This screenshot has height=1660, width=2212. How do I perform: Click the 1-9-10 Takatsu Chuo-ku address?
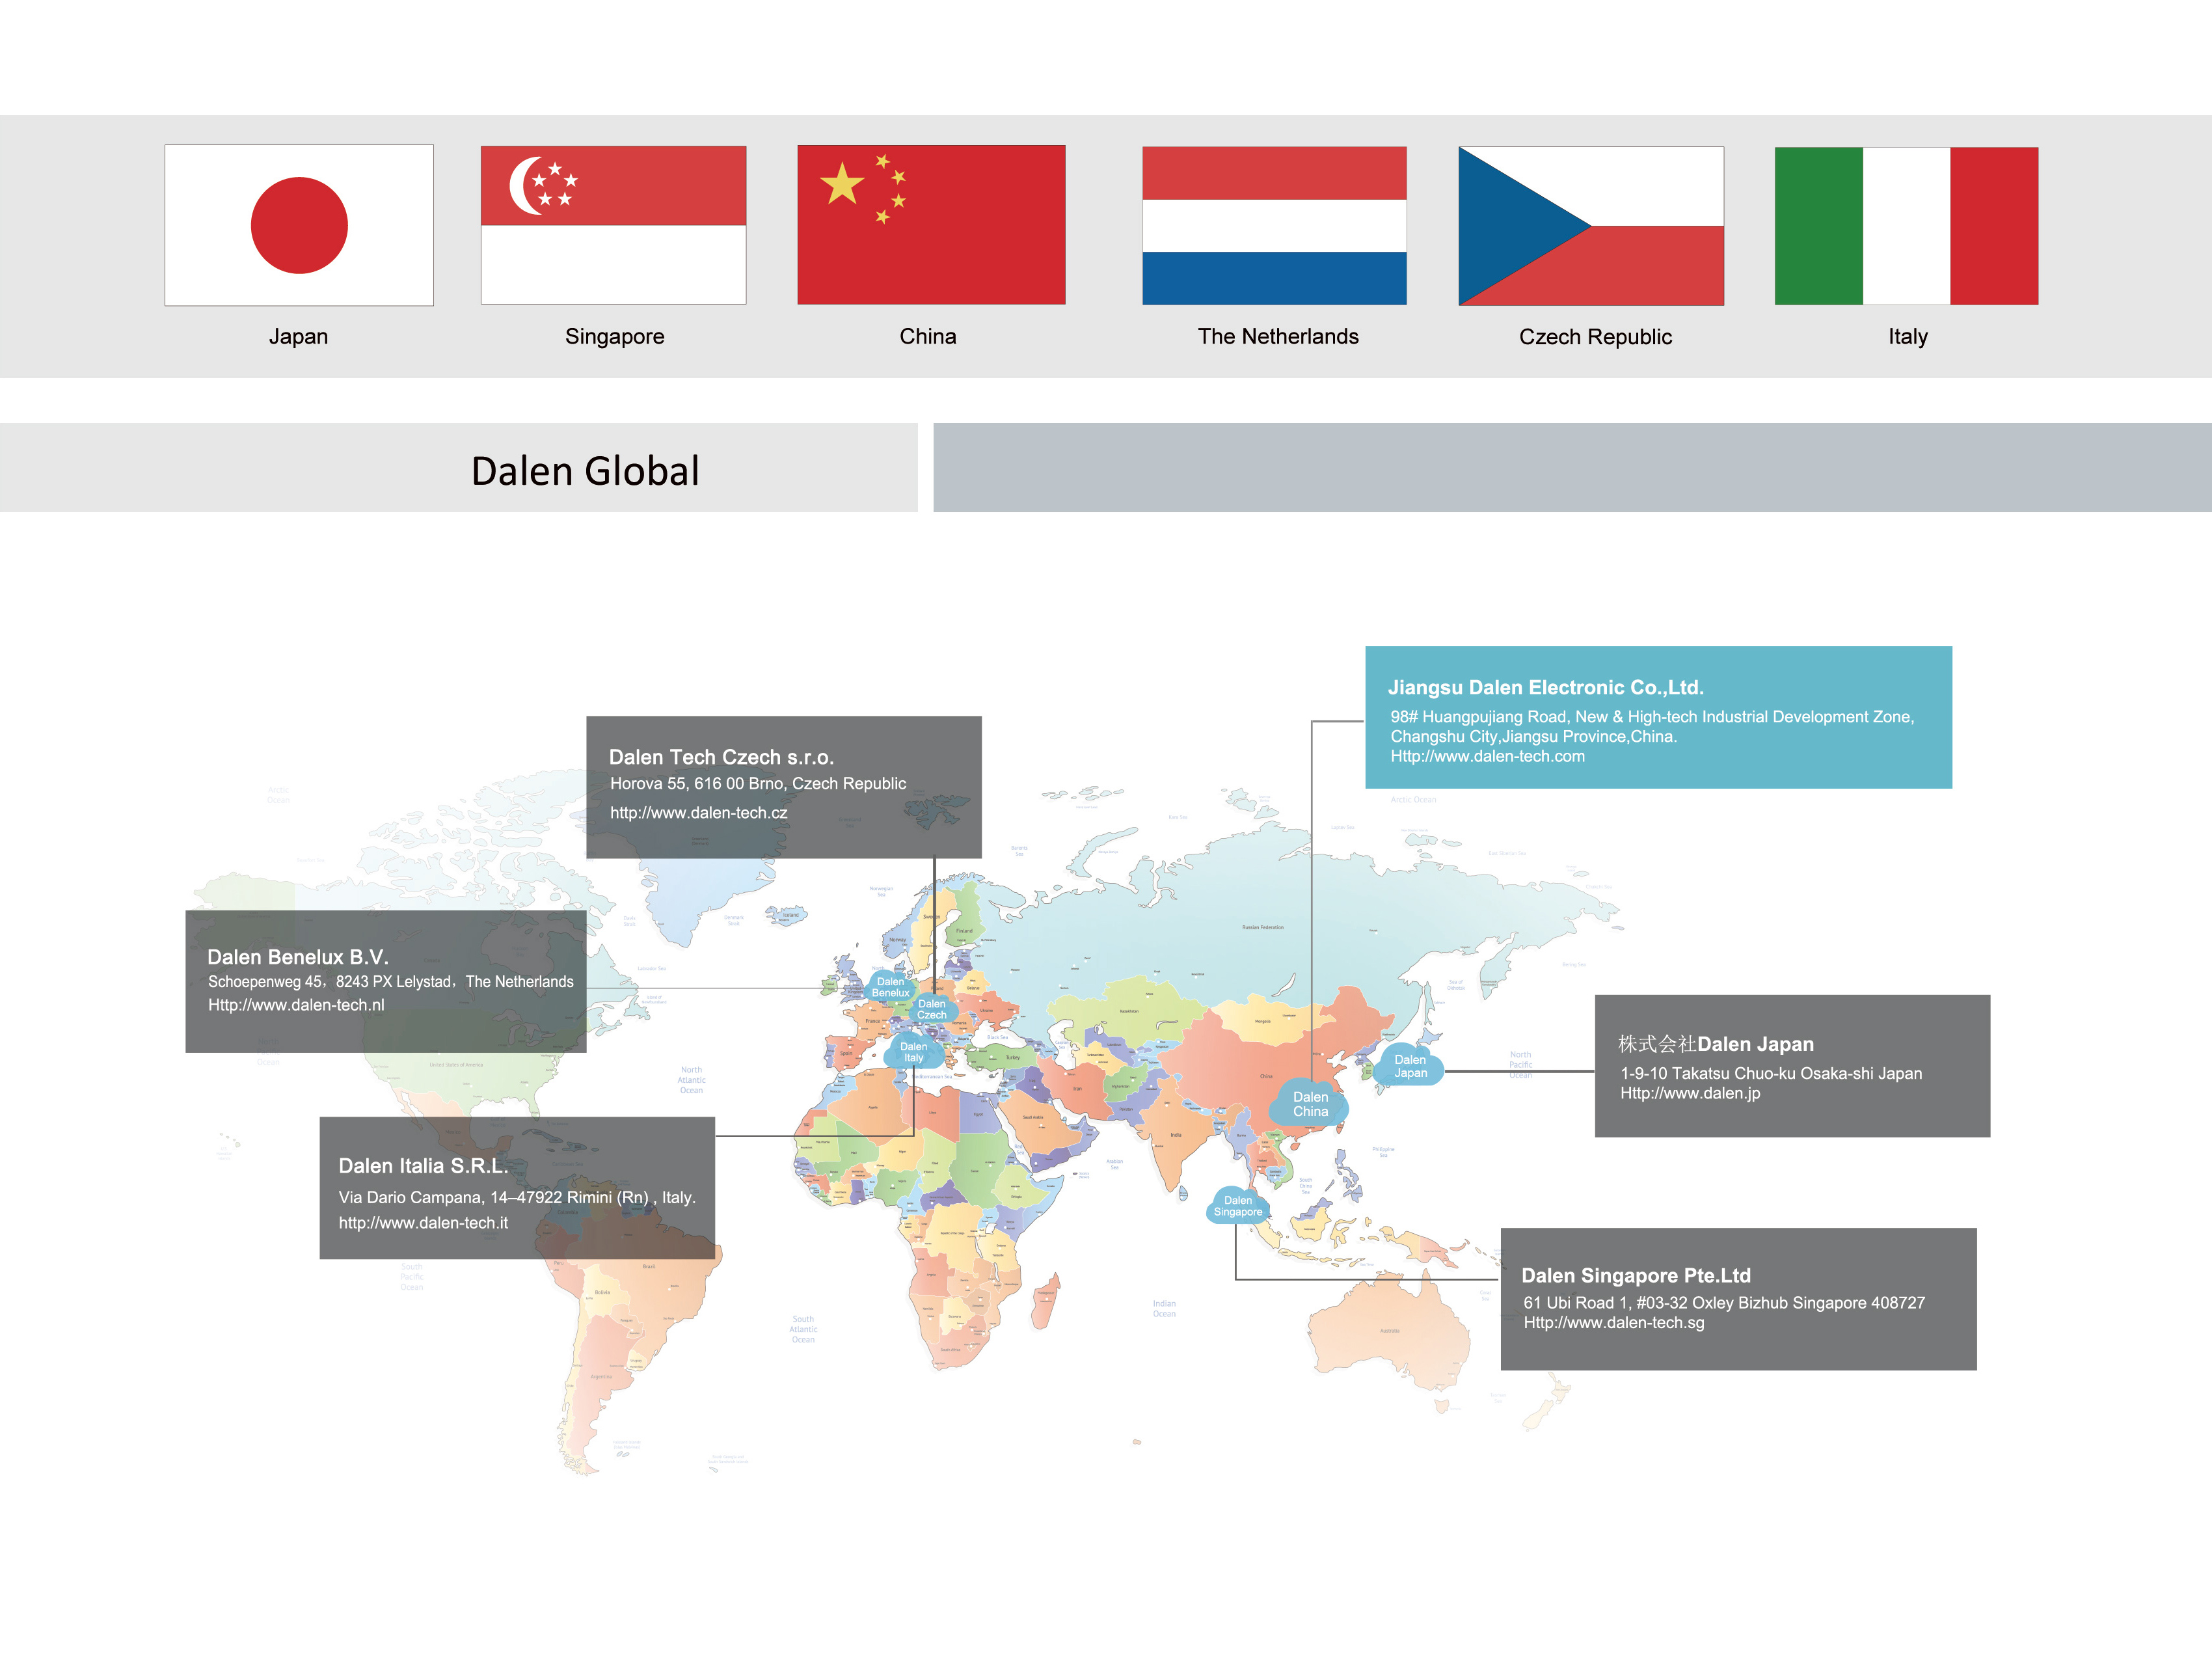pos(1771,1073)
